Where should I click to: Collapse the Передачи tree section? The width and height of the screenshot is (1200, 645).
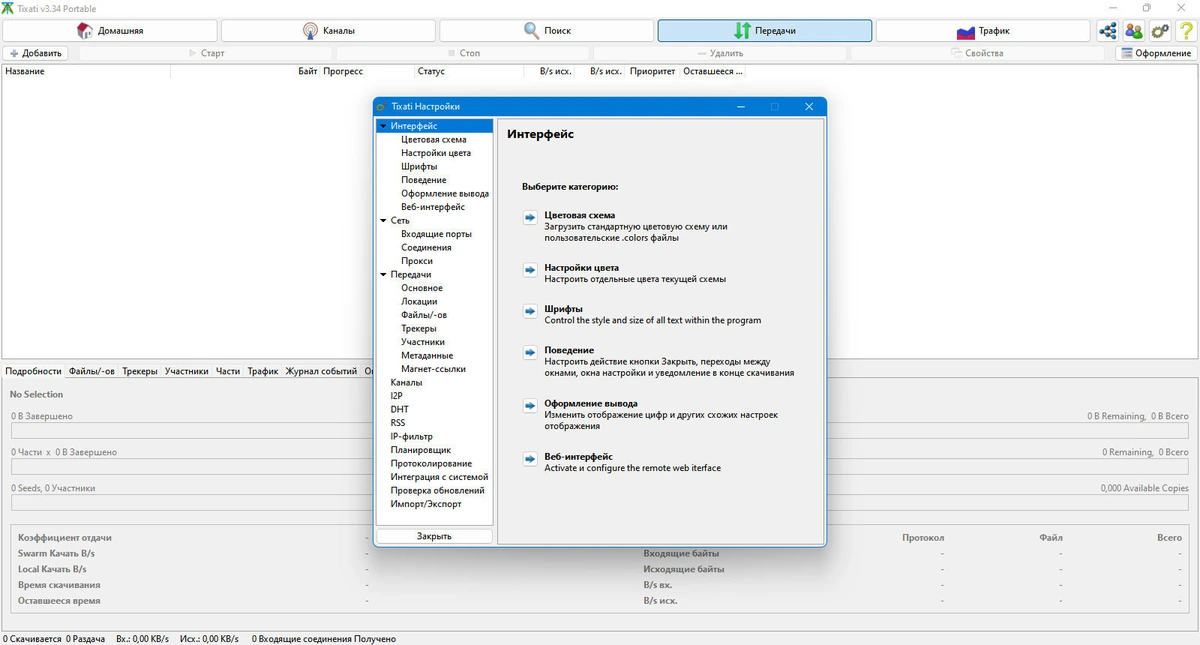[383, 274]
